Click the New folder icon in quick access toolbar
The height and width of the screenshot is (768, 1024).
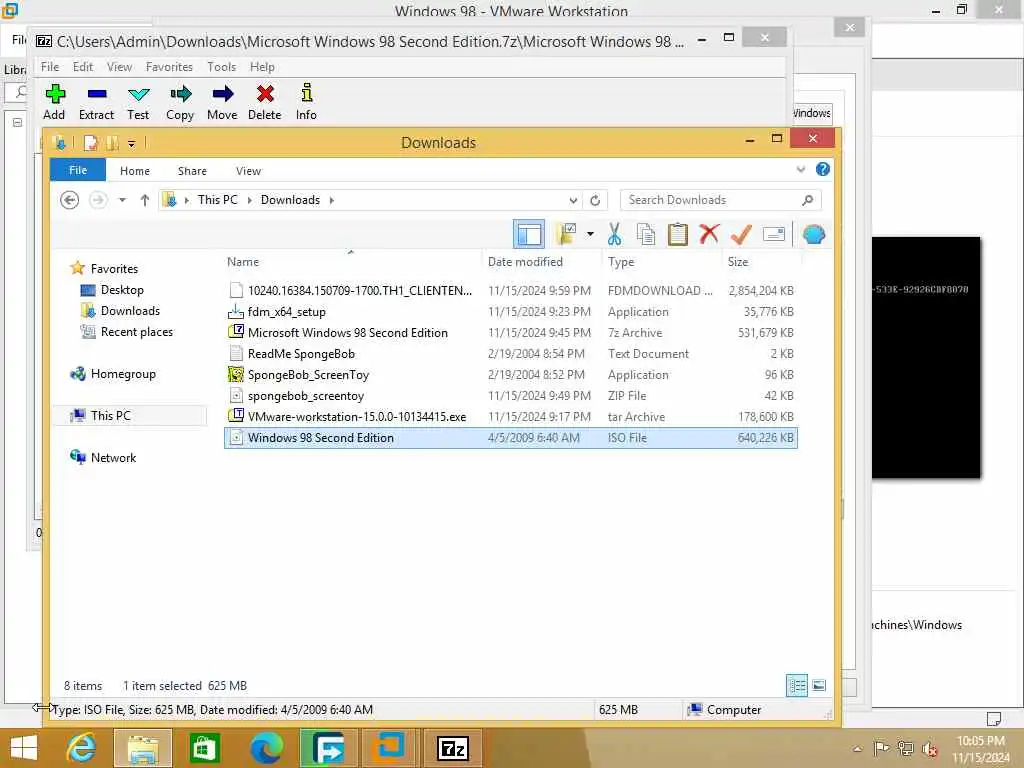pyautogui.click(x=113, y=142)
